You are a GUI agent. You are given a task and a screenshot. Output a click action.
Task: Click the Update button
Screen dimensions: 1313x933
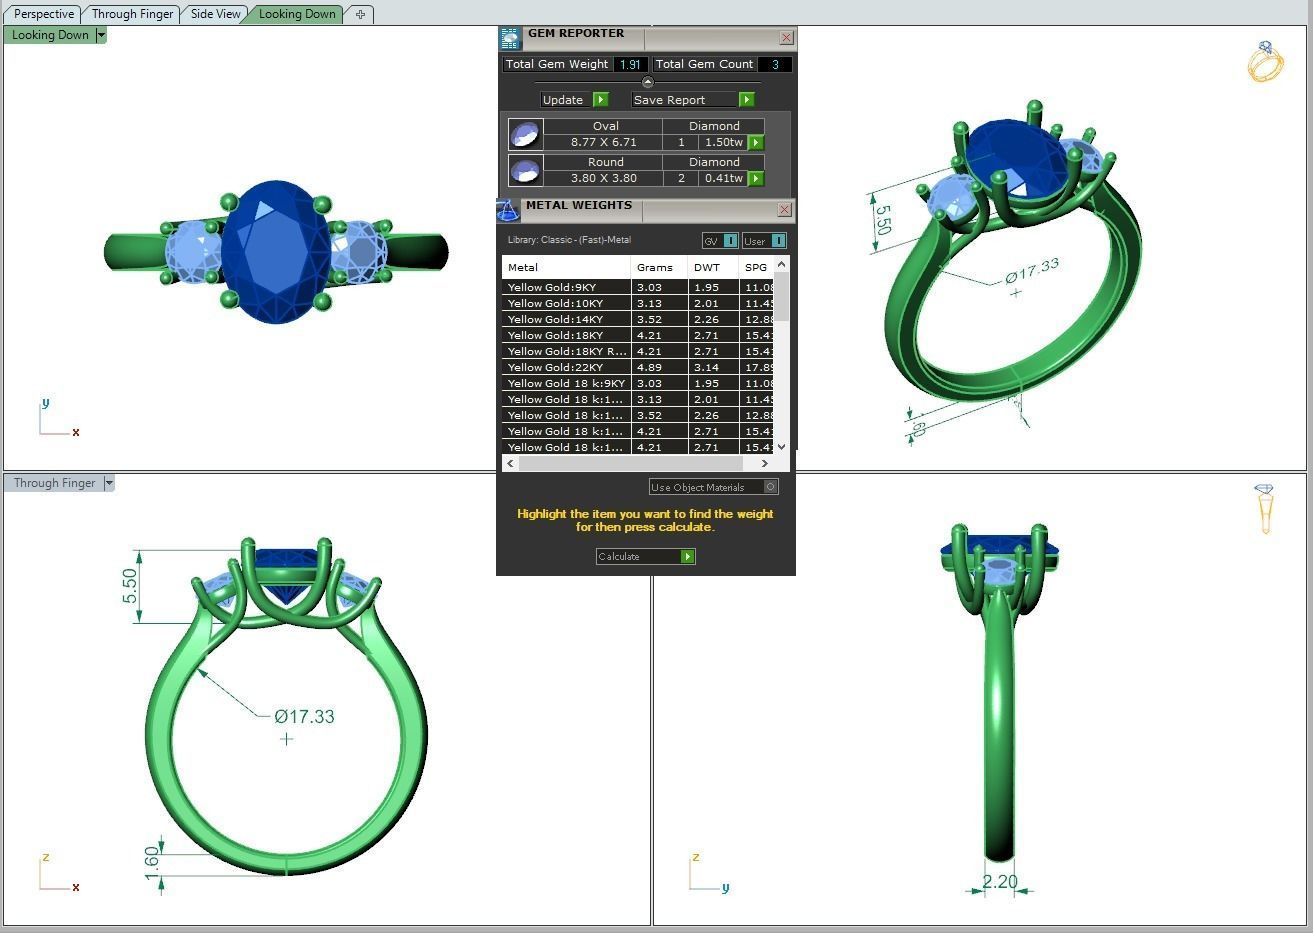[x=574, y=100]
